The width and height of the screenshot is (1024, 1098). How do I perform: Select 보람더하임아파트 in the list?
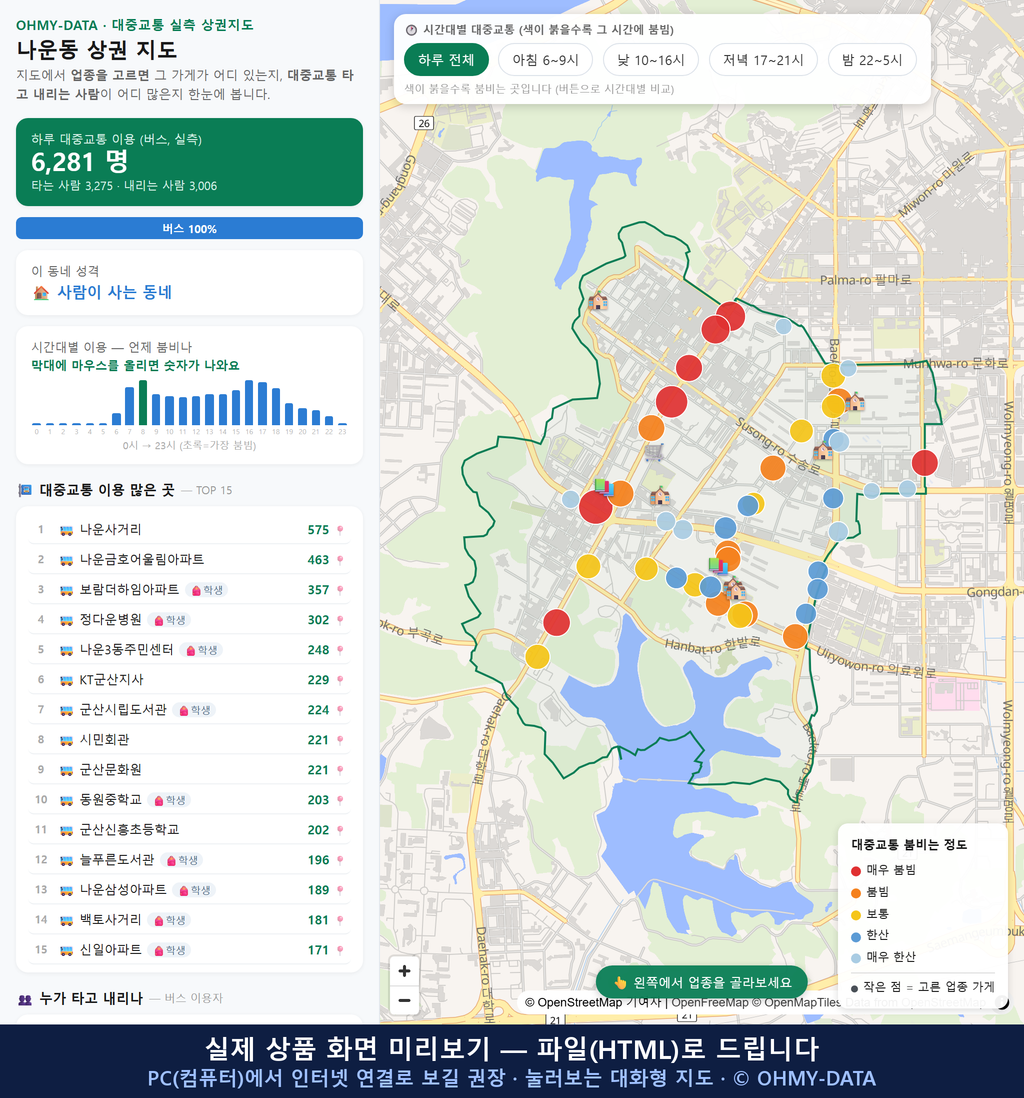[189, 590]
